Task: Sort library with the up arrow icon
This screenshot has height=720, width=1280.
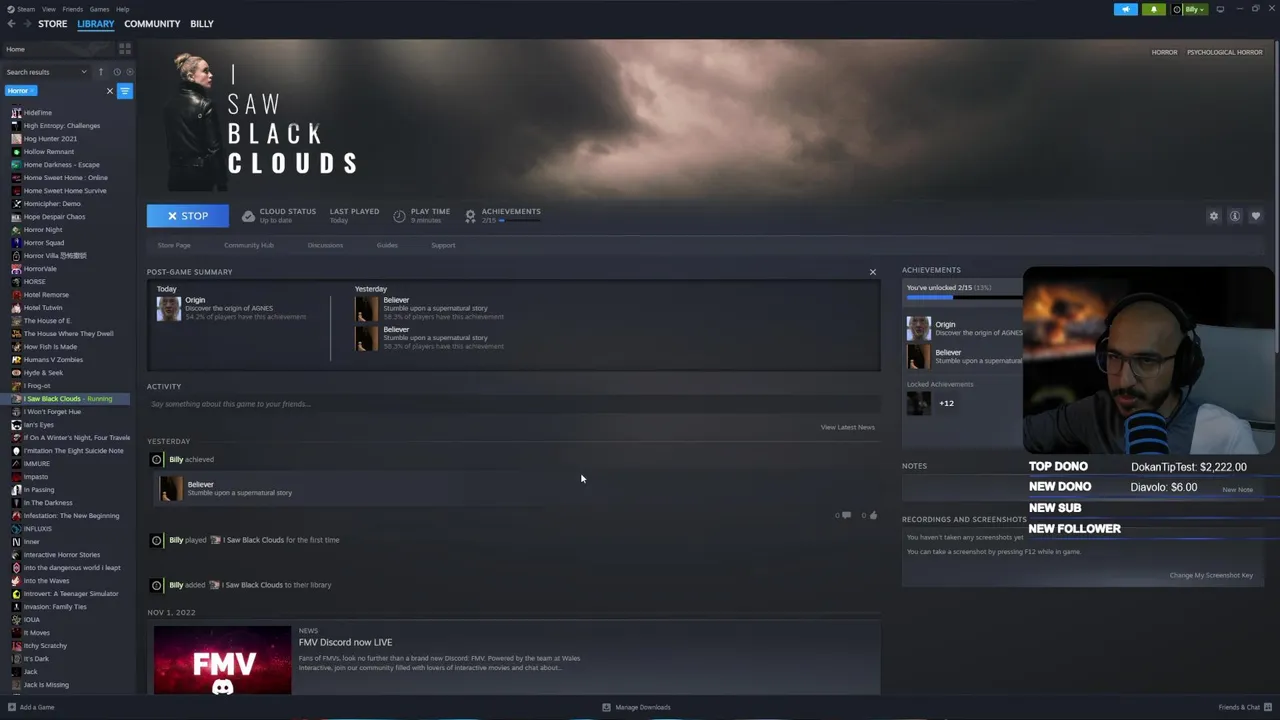Action: [100, 72]
